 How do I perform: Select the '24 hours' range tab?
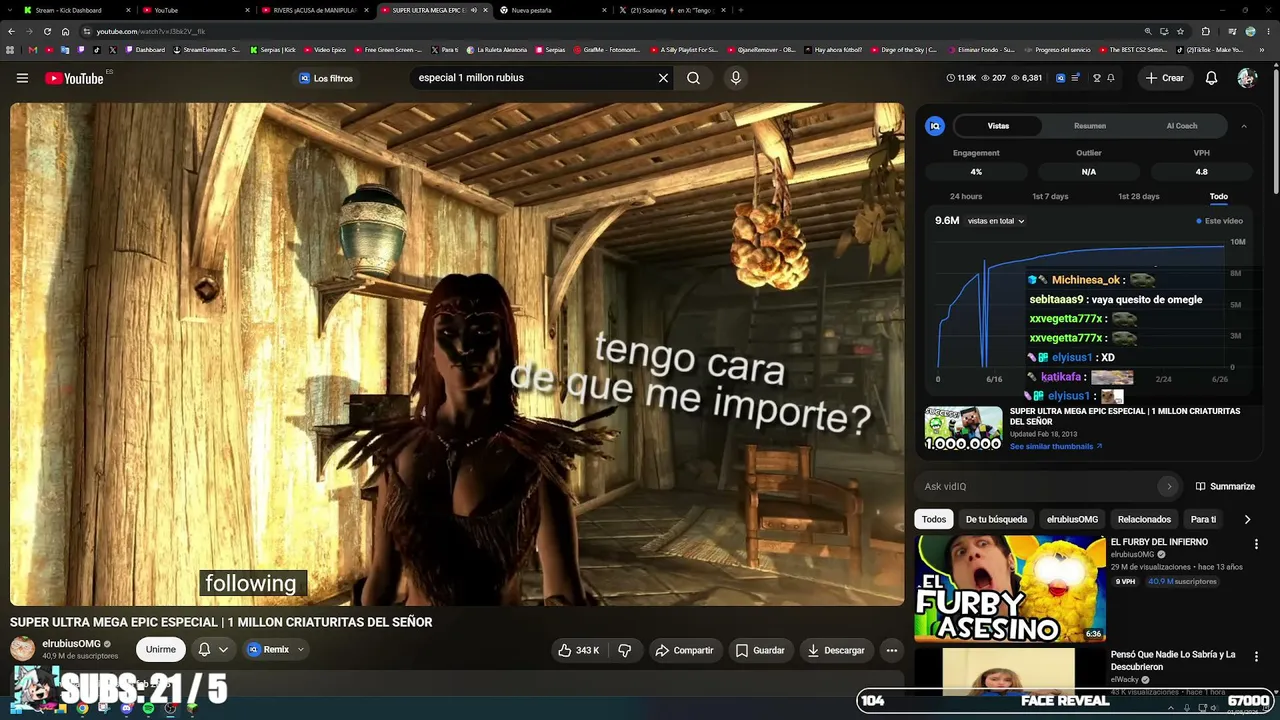pyautogui.click(x=966, y=196)
